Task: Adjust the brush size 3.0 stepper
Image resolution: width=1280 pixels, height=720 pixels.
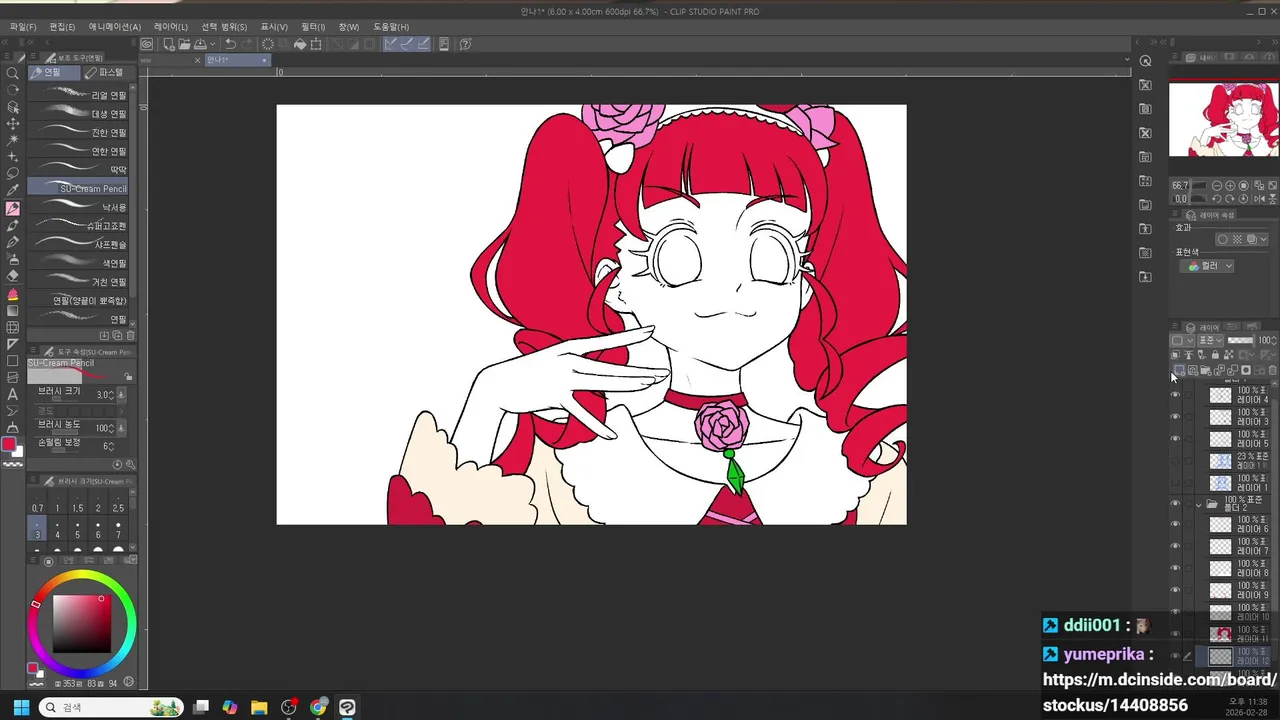Action: pyautogui.click(x=109, y=395)
